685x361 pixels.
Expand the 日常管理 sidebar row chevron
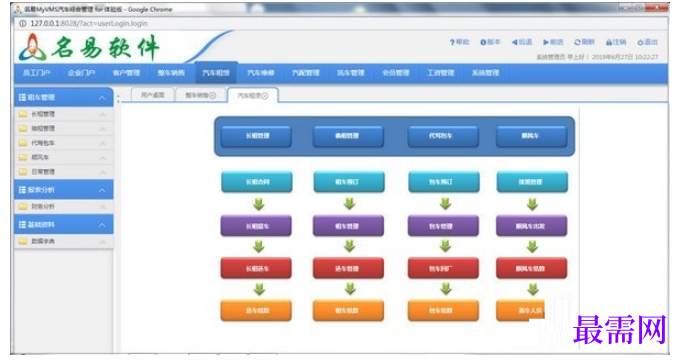click(x=103, y=172)
